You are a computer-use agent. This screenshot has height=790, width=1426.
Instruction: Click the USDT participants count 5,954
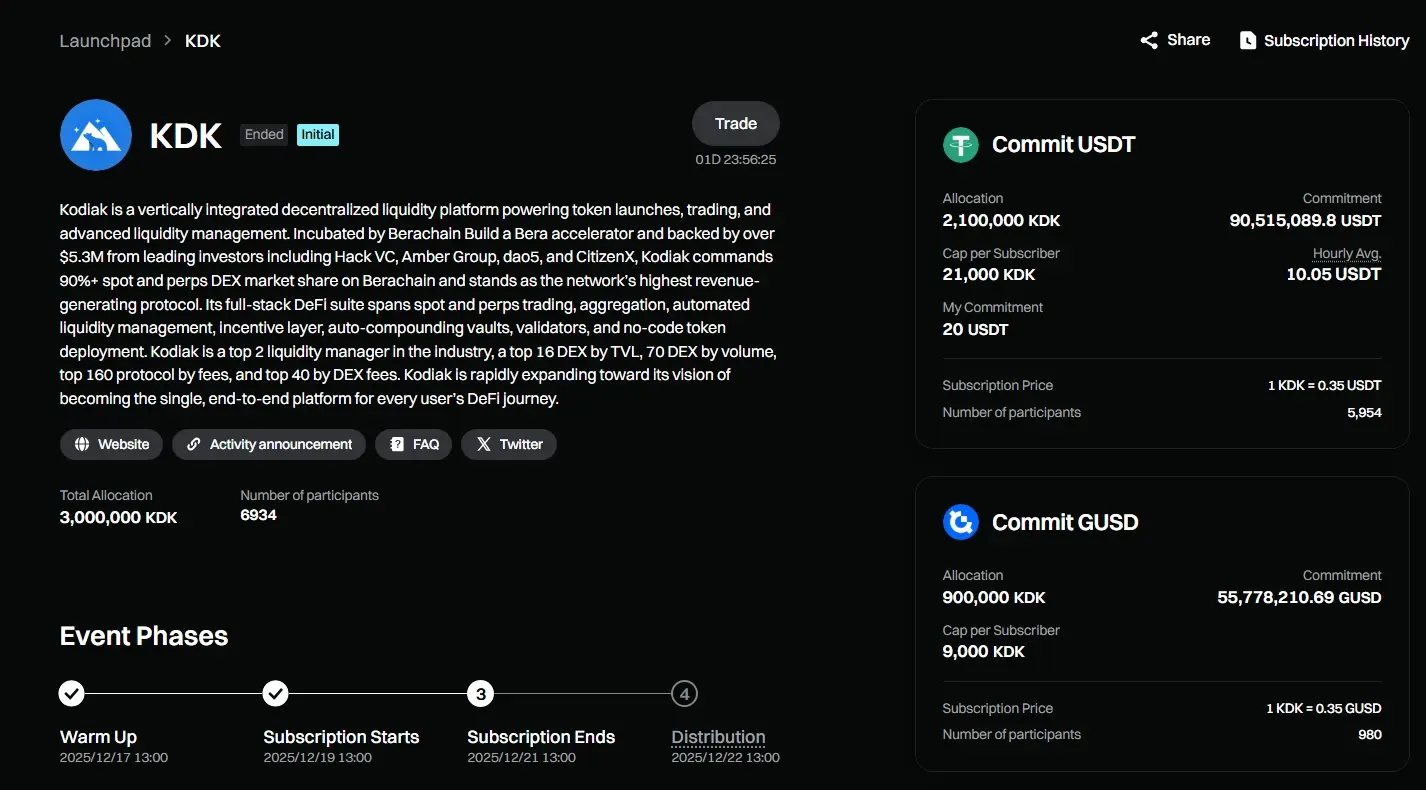click(x=1364, y=413)
